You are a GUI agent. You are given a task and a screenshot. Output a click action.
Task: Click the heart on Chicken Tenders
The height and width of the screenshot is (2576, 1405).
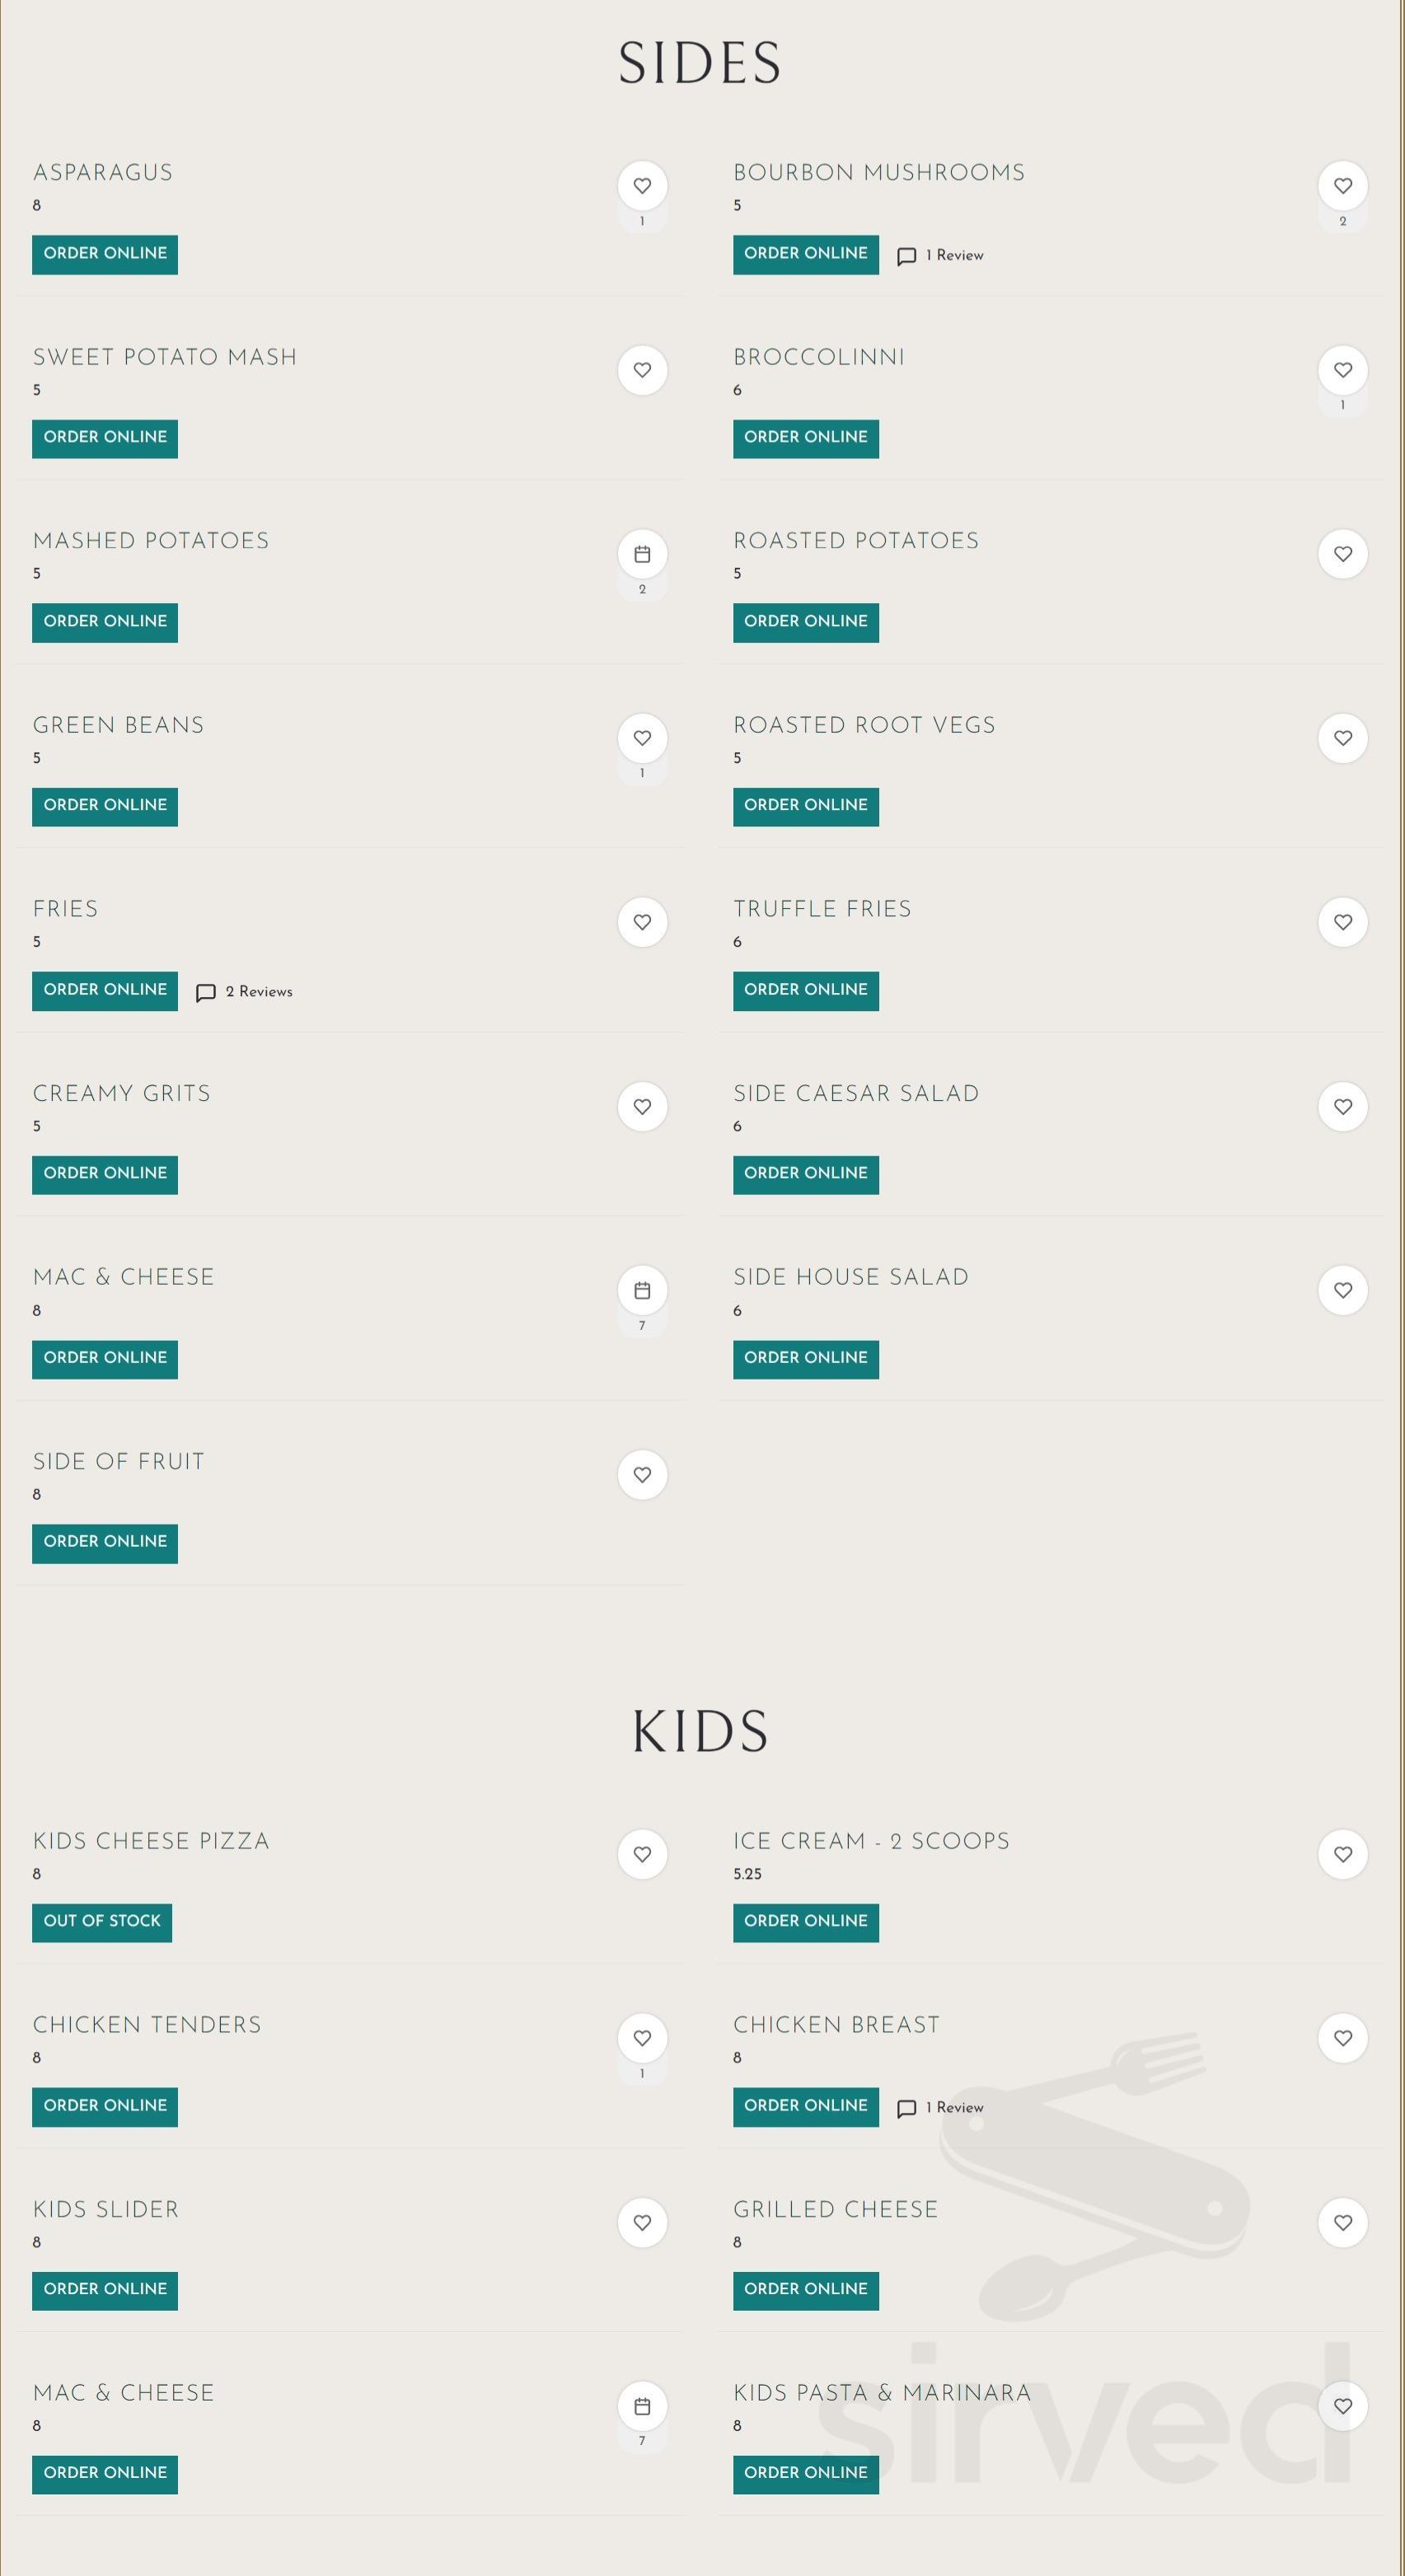click(x=642, y=2038)
